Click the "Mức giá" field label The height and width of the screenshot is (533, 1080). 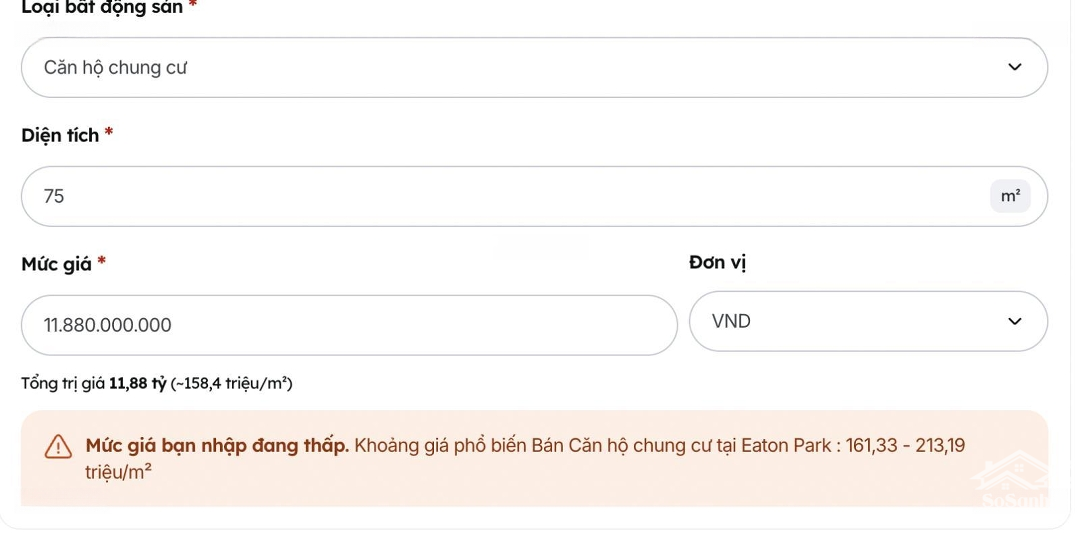56,265
